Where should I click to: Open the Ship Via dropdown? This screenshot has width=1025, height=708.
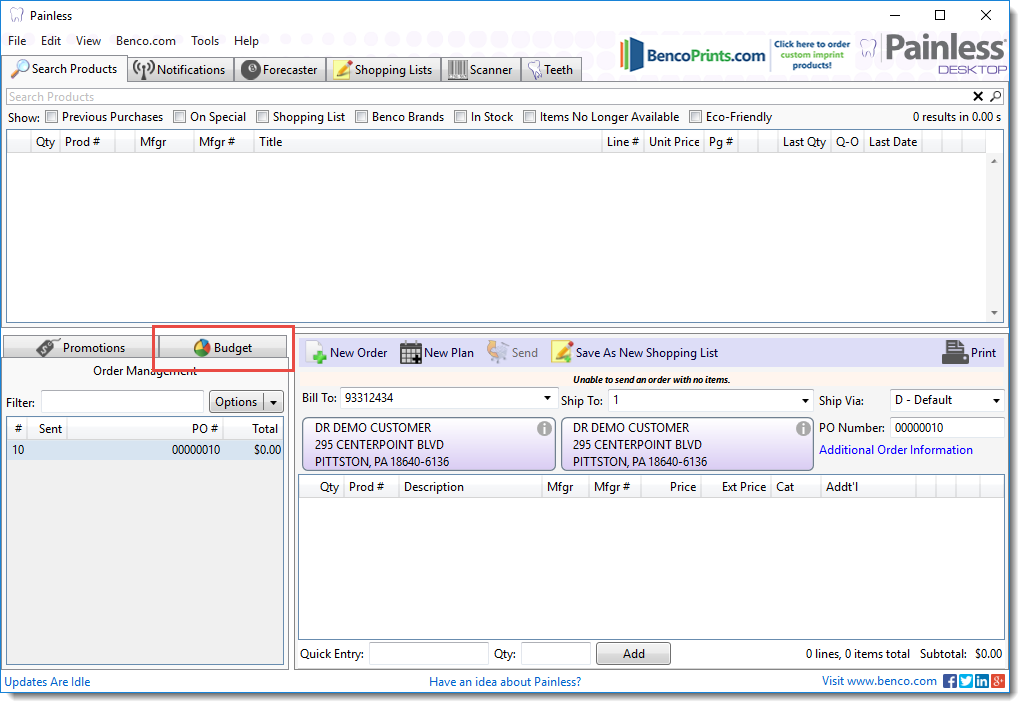(996, 400)
